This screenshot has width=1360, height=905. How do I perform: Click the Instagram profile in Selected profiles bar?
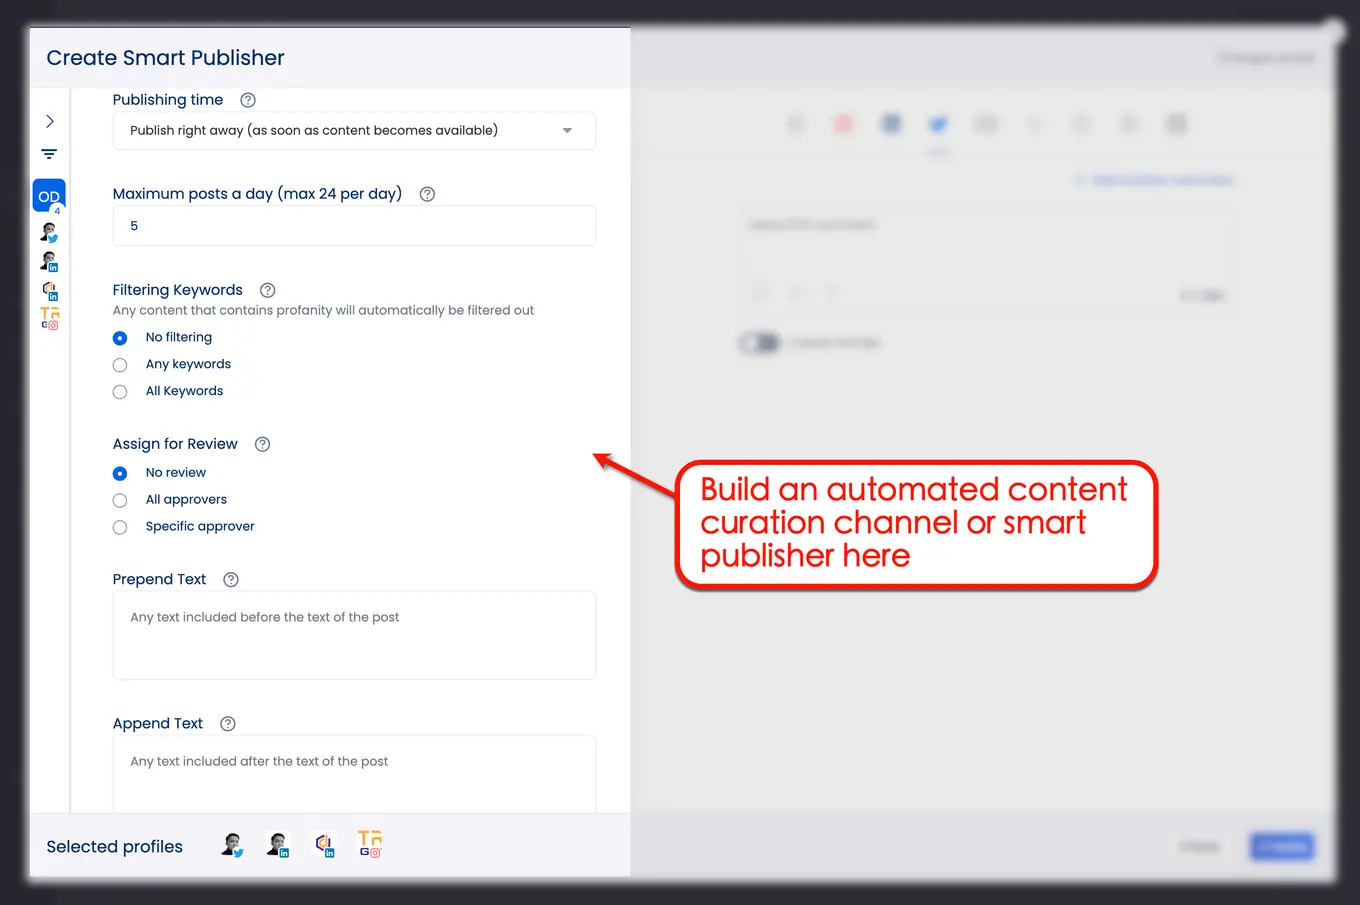point(370,845)
